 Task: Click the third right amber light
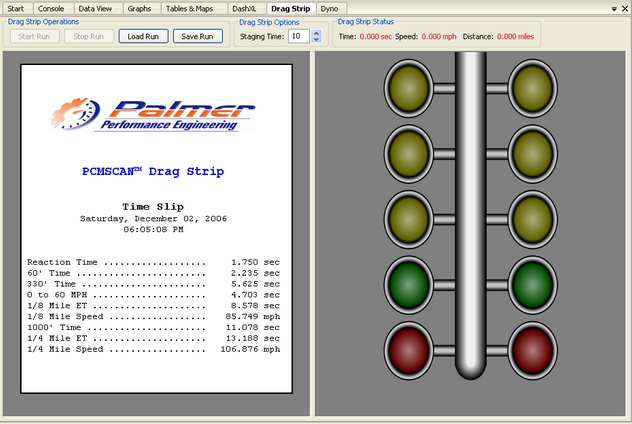click(x=532, y=219)
